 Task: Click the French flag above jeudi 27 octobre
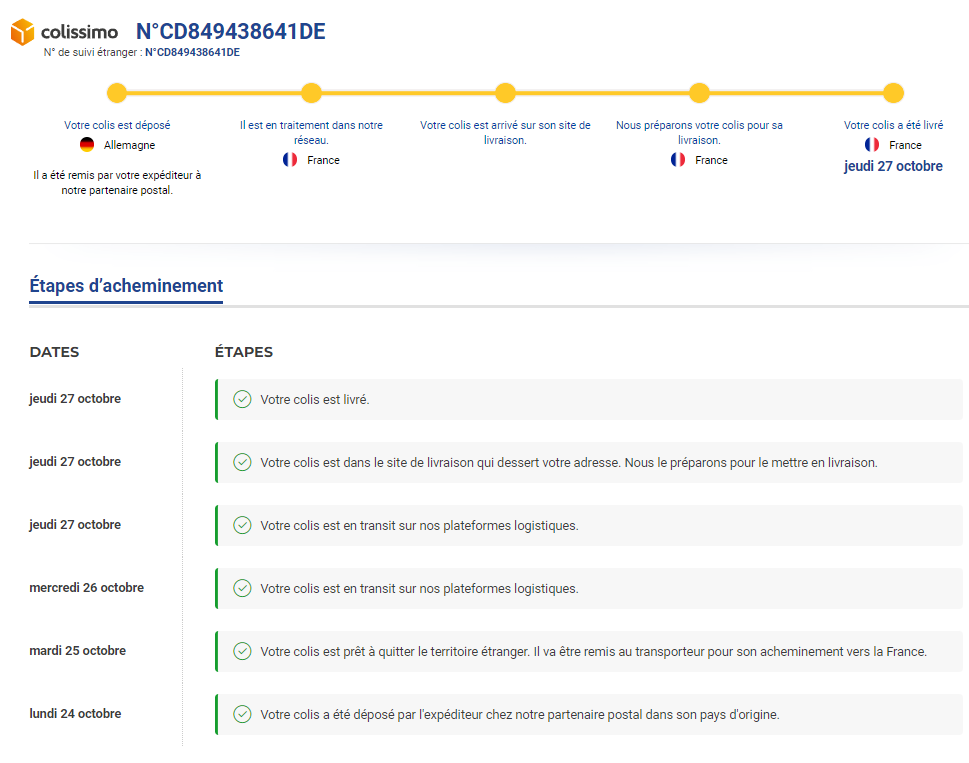click(x=872, y=145)
